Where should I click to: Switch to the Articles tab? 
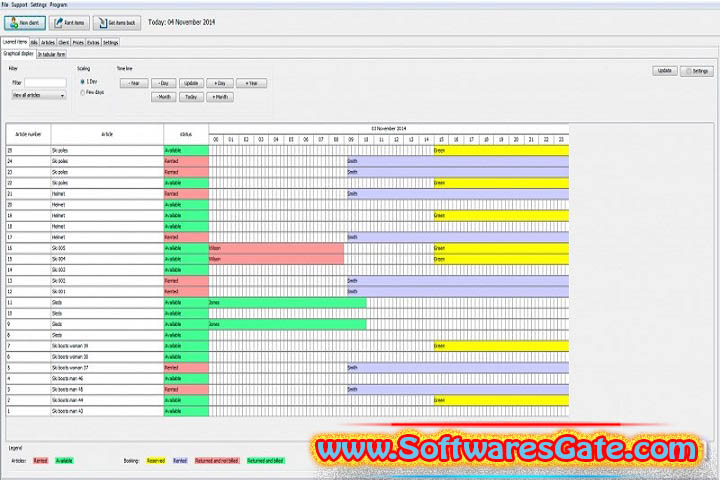[x=48, y=42]
